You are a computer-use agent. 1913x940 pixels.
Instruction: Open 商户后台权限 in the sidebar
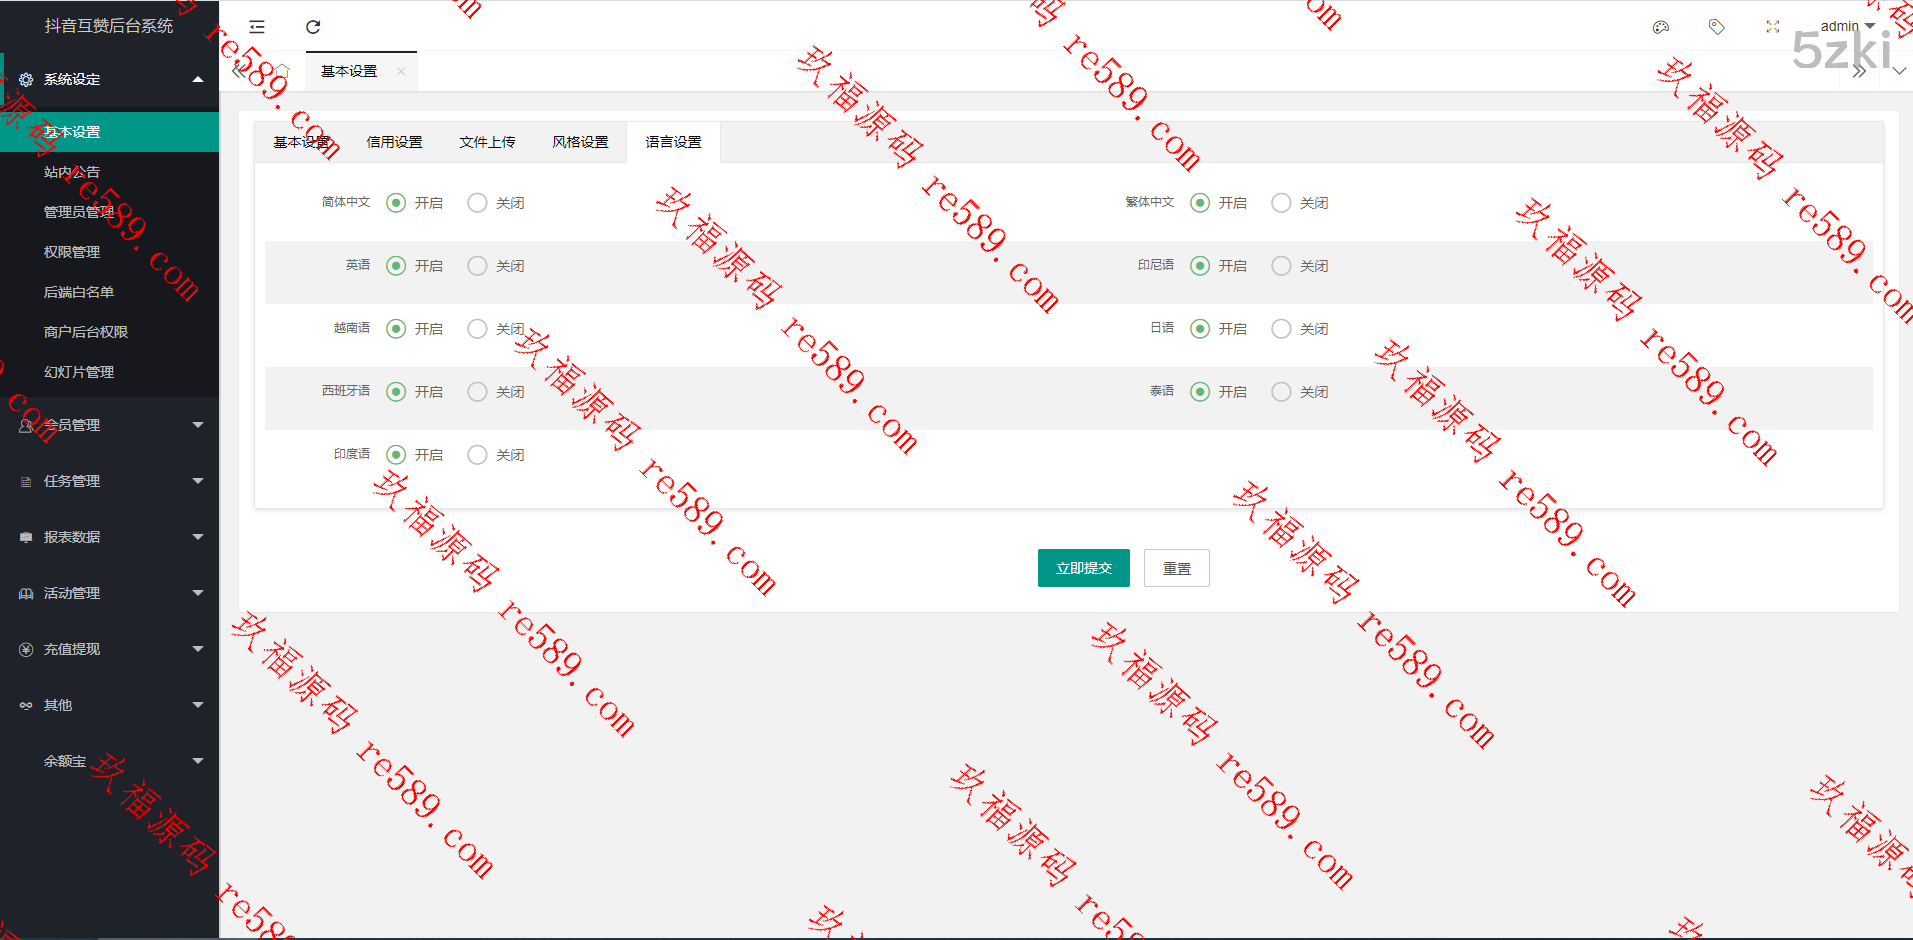(x=109, y=332)
